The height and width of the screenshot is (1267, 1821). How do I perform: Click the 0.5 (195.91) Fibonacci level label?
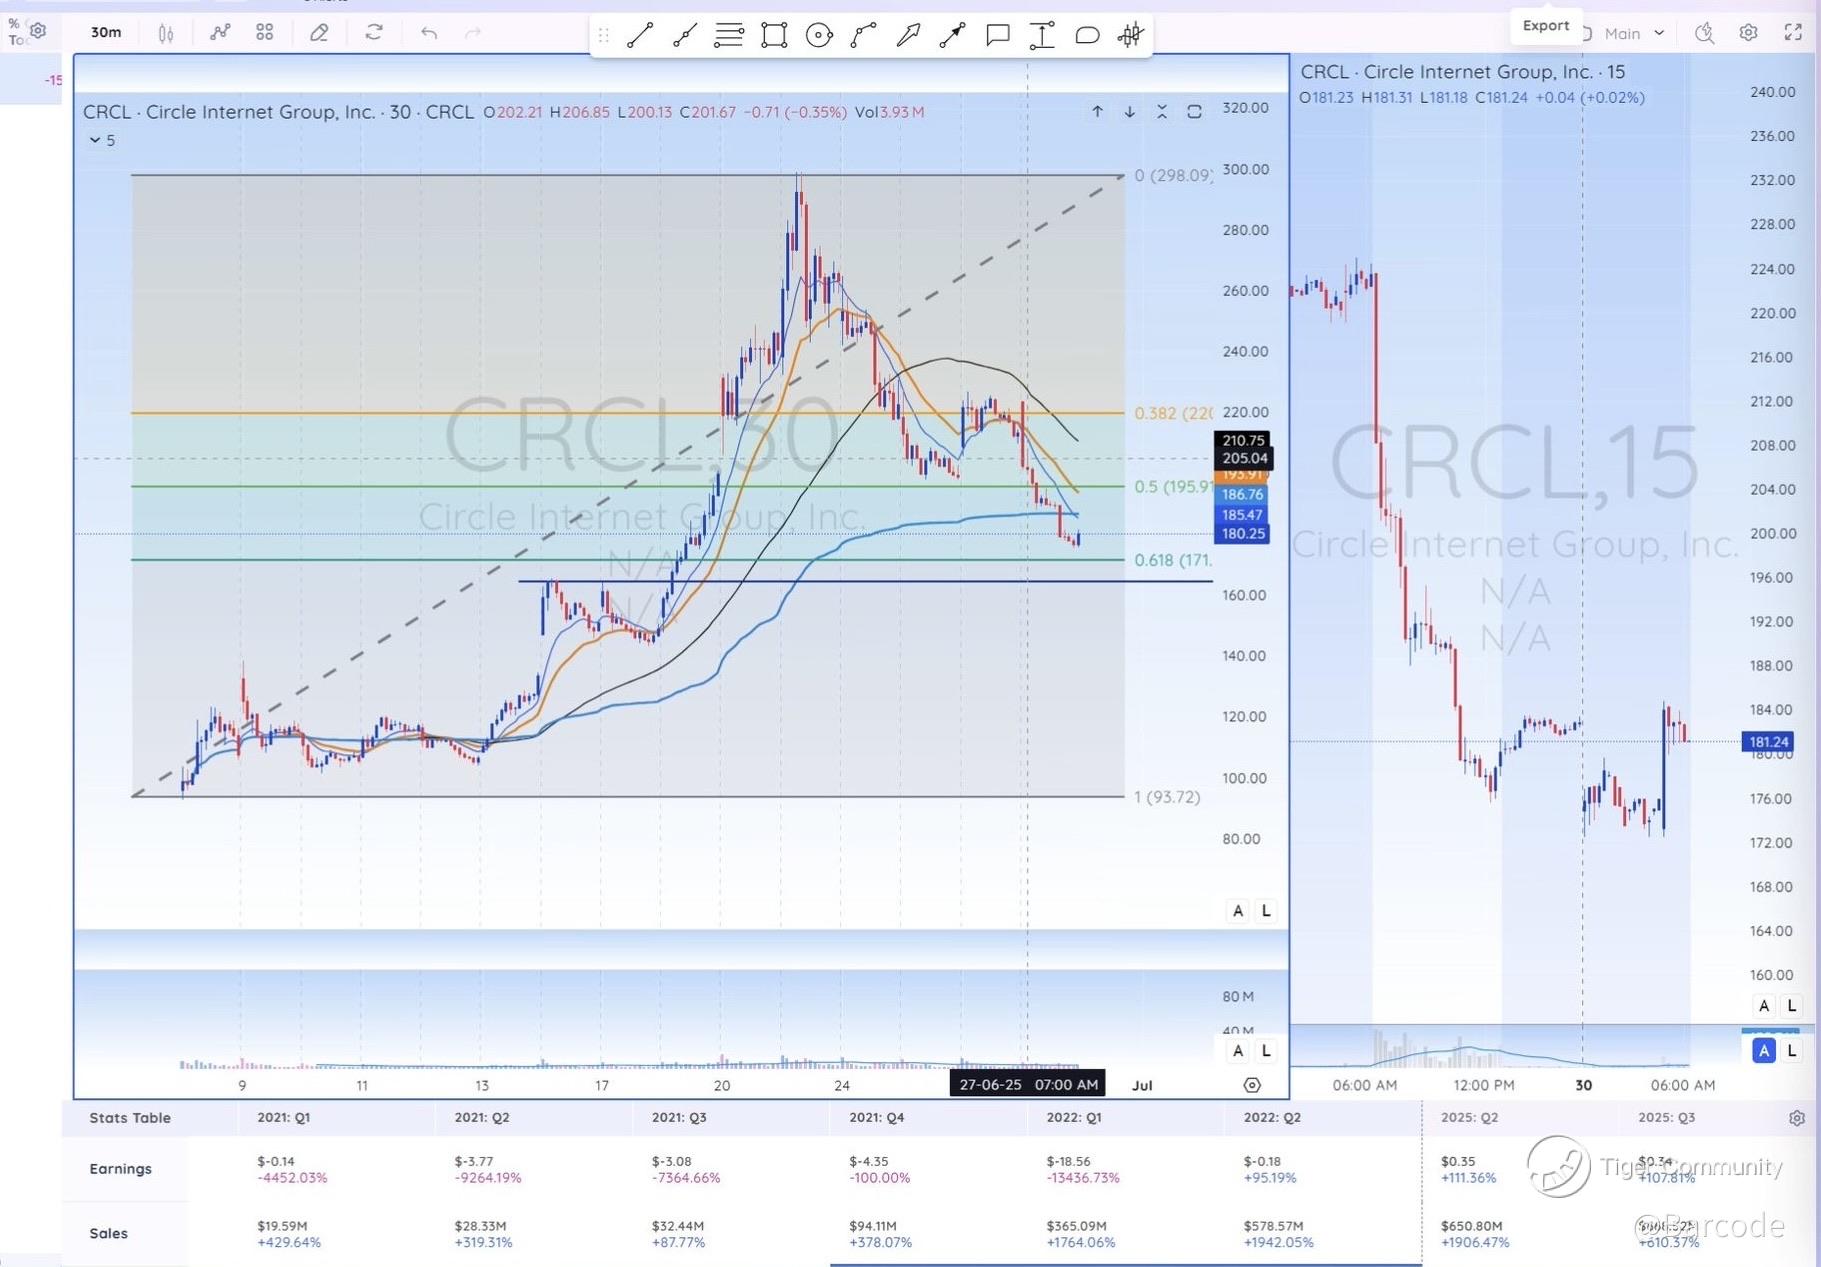pyautogui.click(x=1173, y=487)
